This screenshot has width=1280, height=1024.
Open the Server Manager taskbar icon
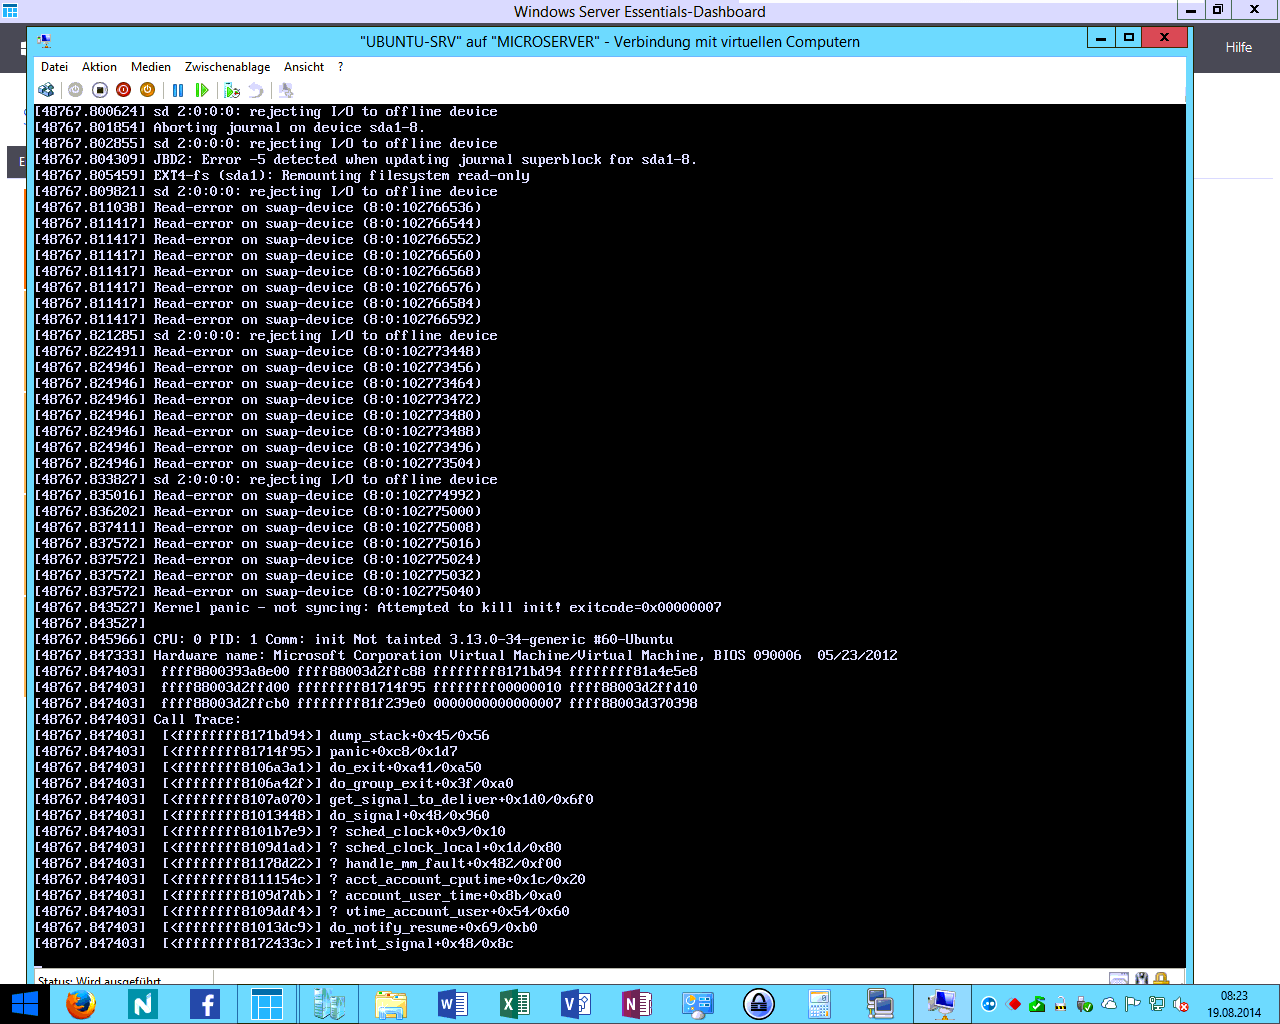pos(329,1004)
